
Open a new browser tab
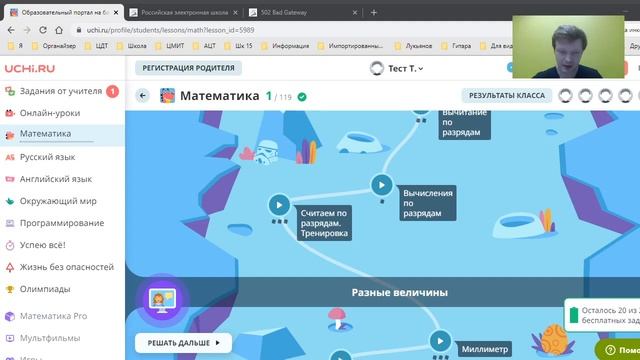click(x=373, y=12)
